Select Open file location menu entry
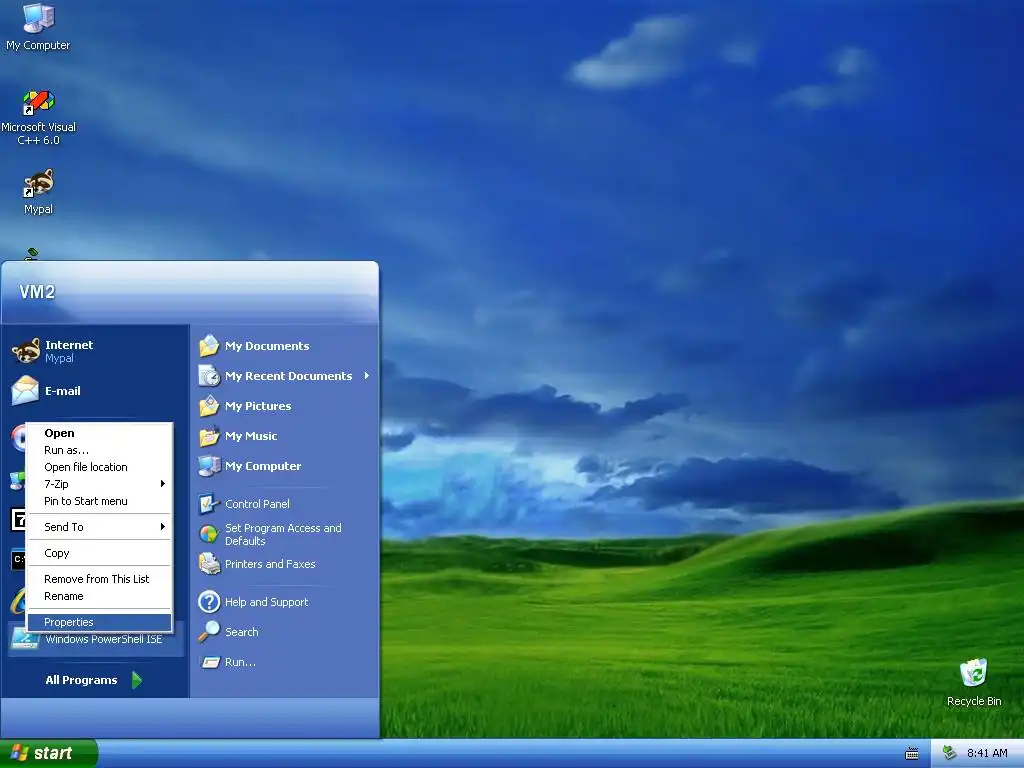 point(99,467)
